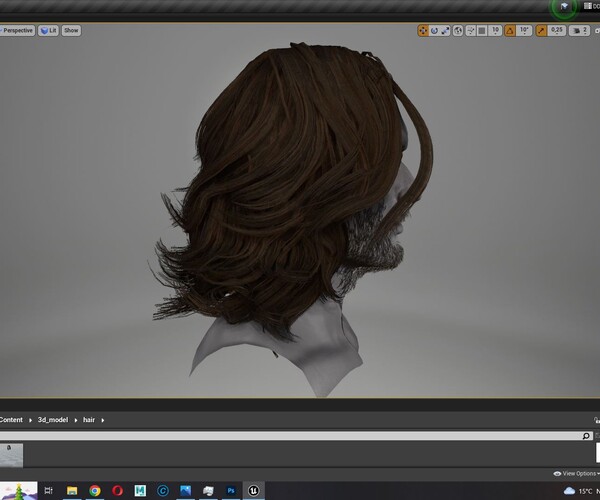Open Opera browser from taskbar
The width and height of the screenshot is (600, 500).
tap(117, 490)
